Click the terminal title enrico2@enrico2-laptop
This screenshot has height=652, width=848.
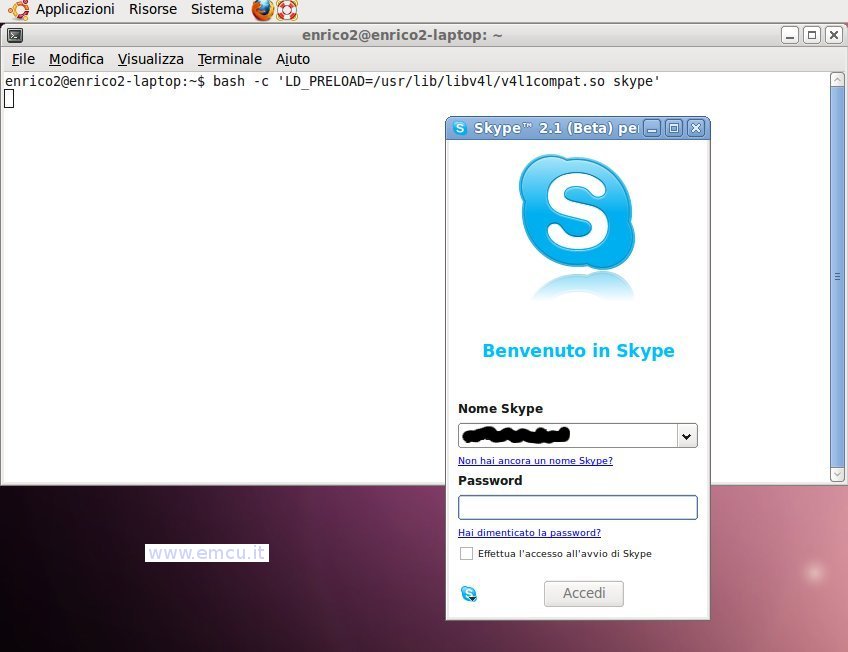[402, 35]
